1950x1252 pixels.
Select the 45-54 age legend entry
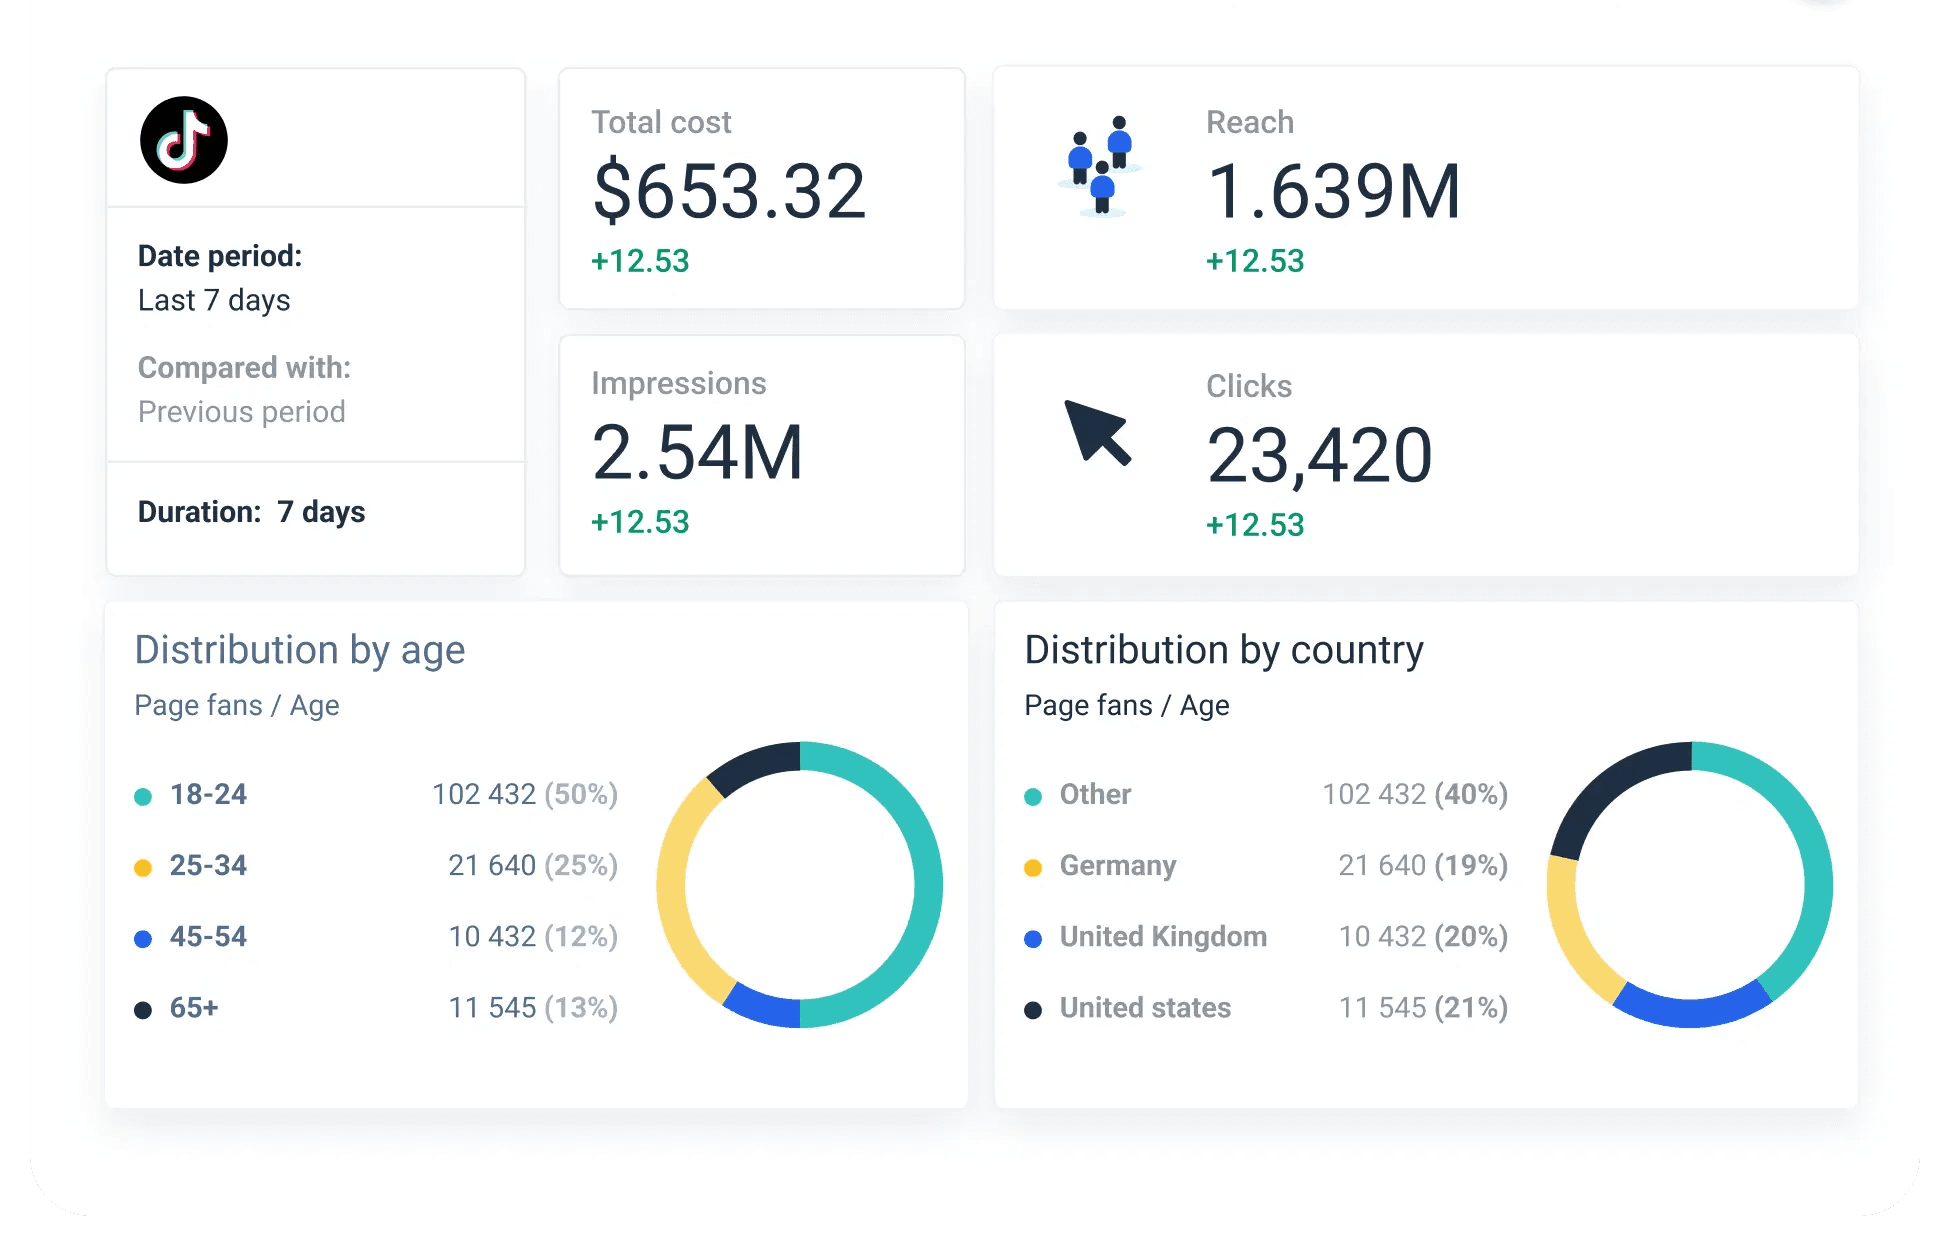click(208, 937)
